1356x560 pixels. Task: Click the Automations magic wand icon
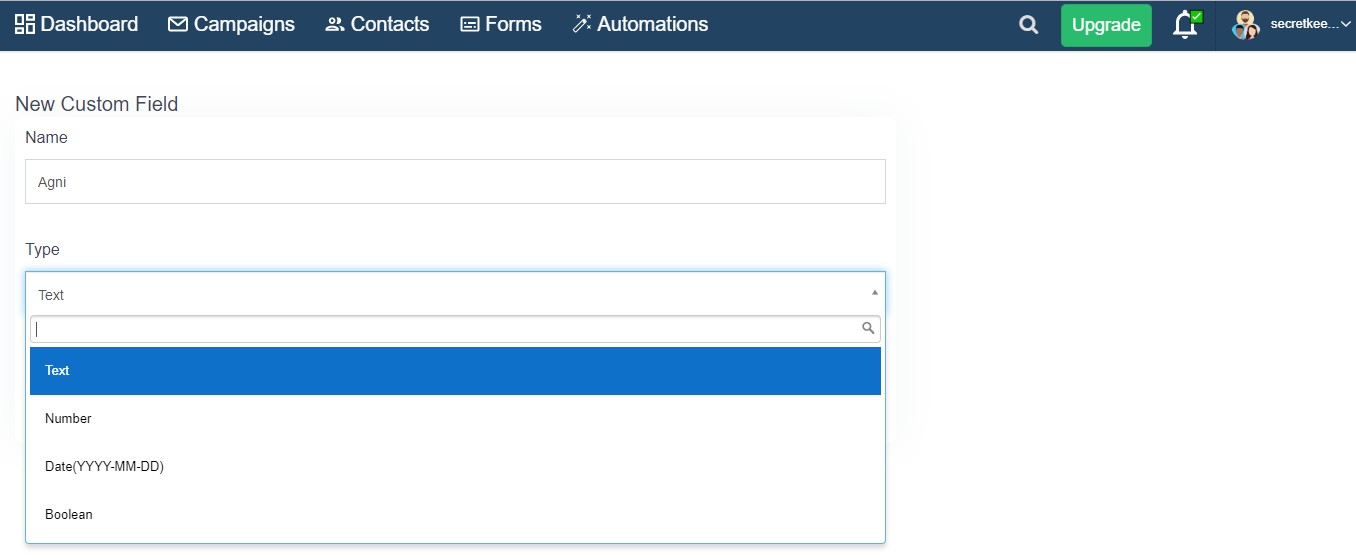tap(582, 24)
